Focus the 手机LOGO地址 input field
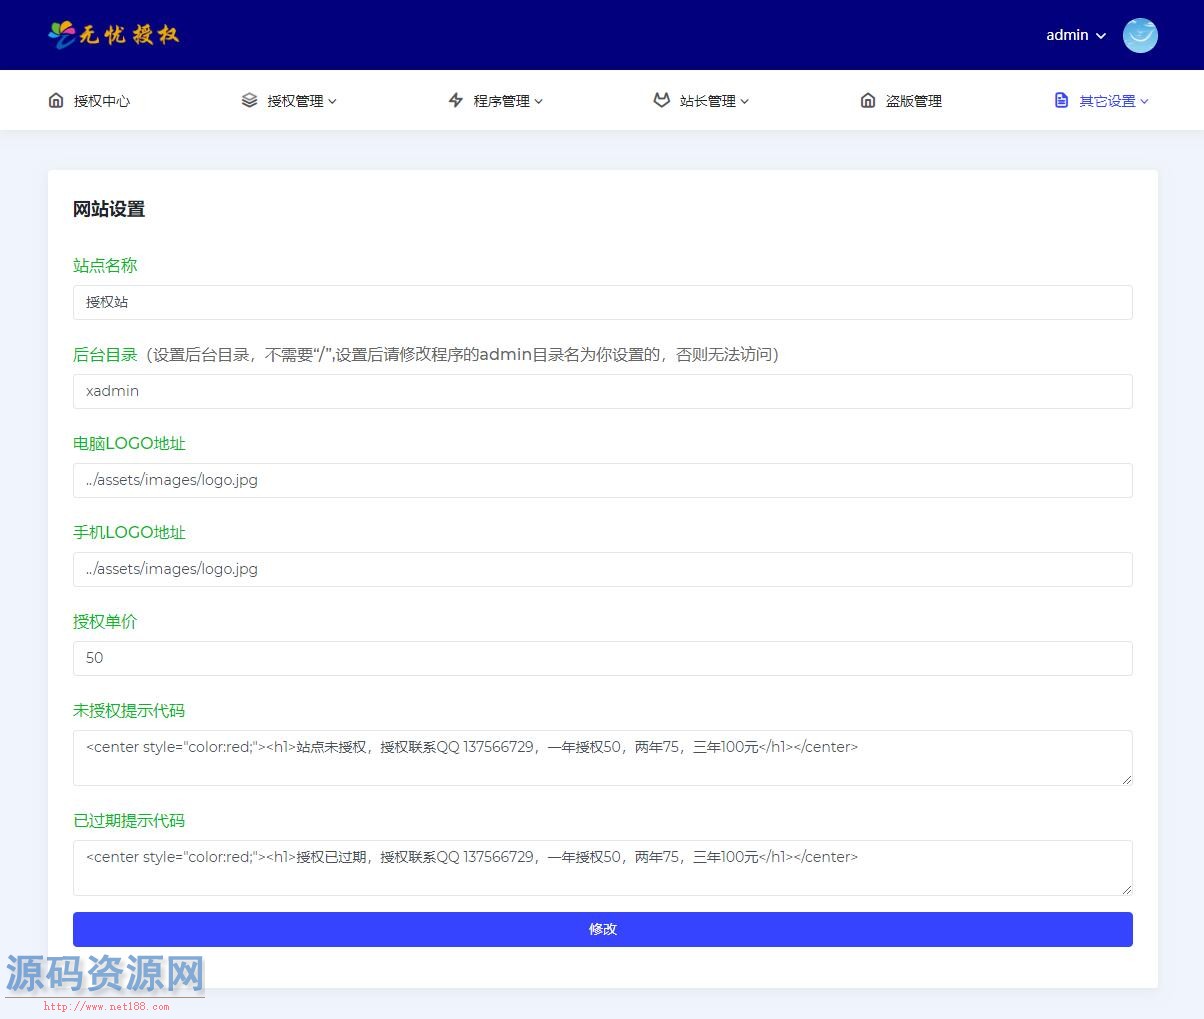This screenshot has height=1019, width=1204. [x=603, y=569]
